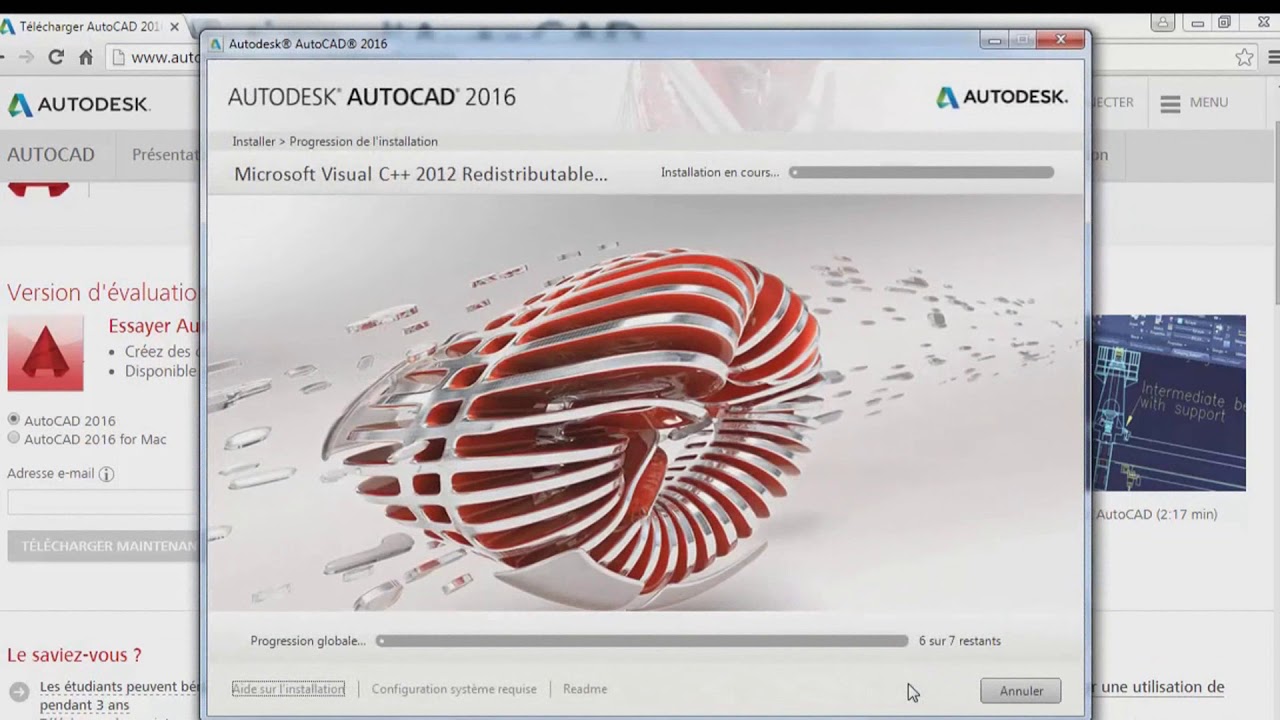Open the Aide sur l'installation link
Image resolution: width=1280 pixels, height=720 pixels.
[x=288, y=689]
